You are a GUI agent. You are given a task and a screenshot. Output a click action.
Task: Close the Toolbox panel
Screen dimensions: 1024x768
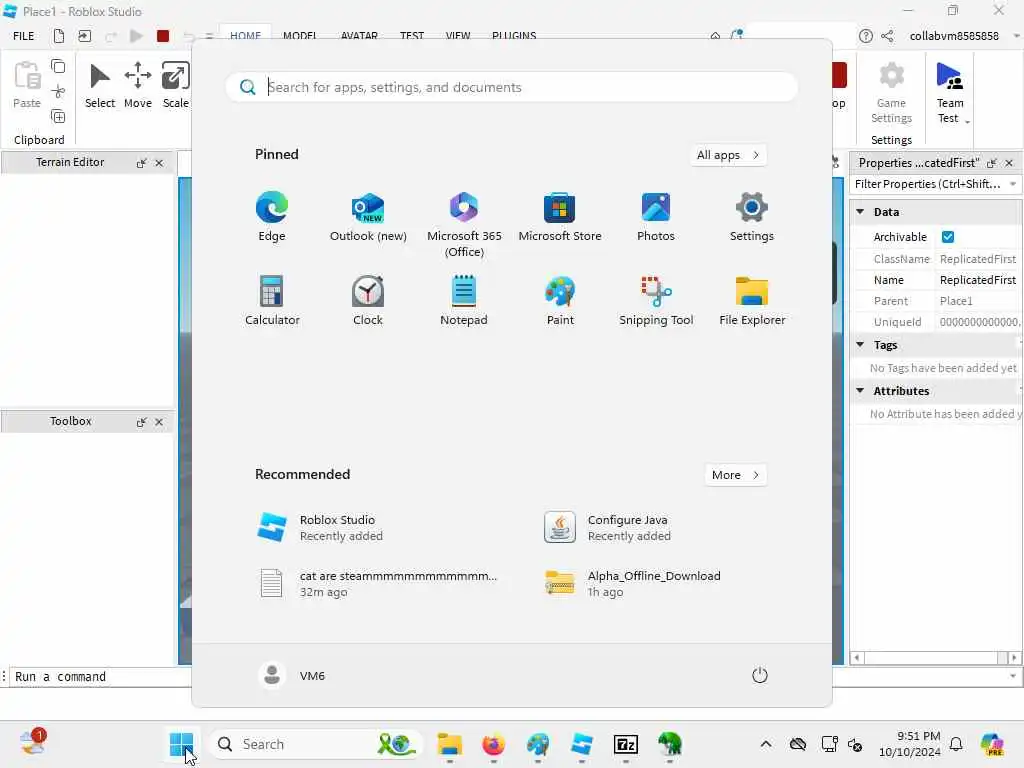(x=159, y=422)
